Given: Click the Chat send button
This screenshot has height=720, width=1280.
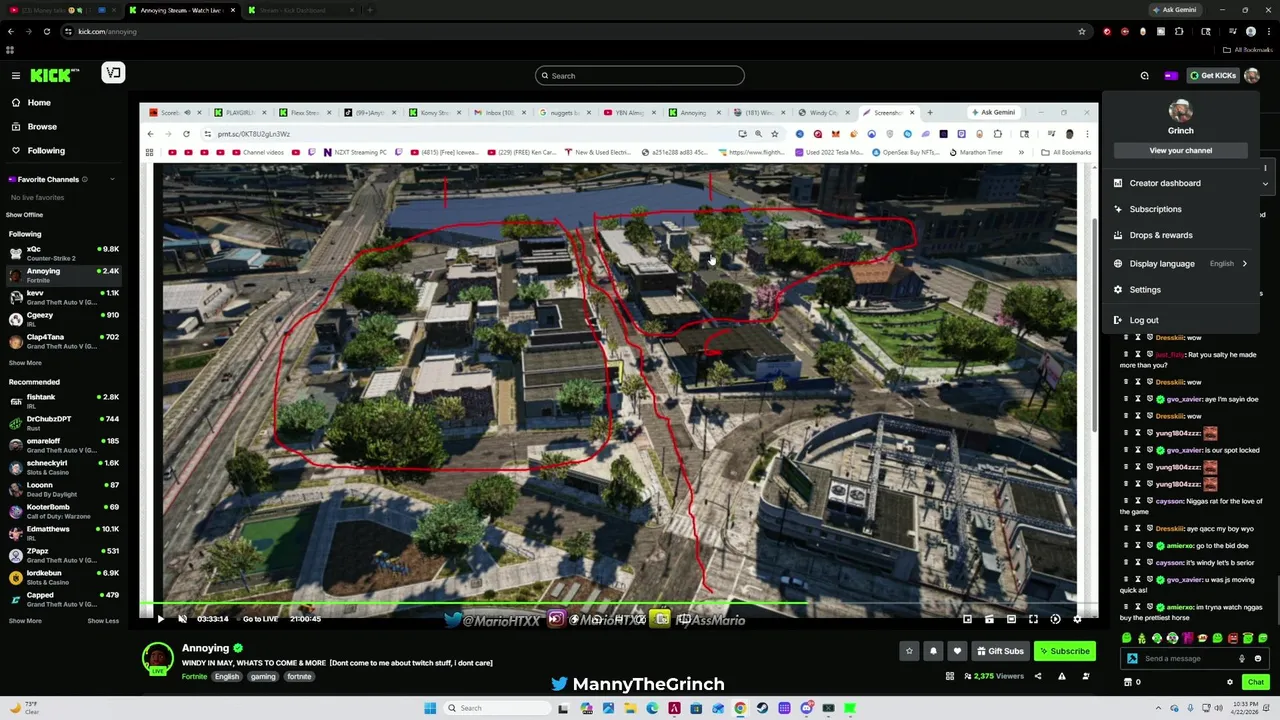Looking at the screenshot, I should (1256, 682).
